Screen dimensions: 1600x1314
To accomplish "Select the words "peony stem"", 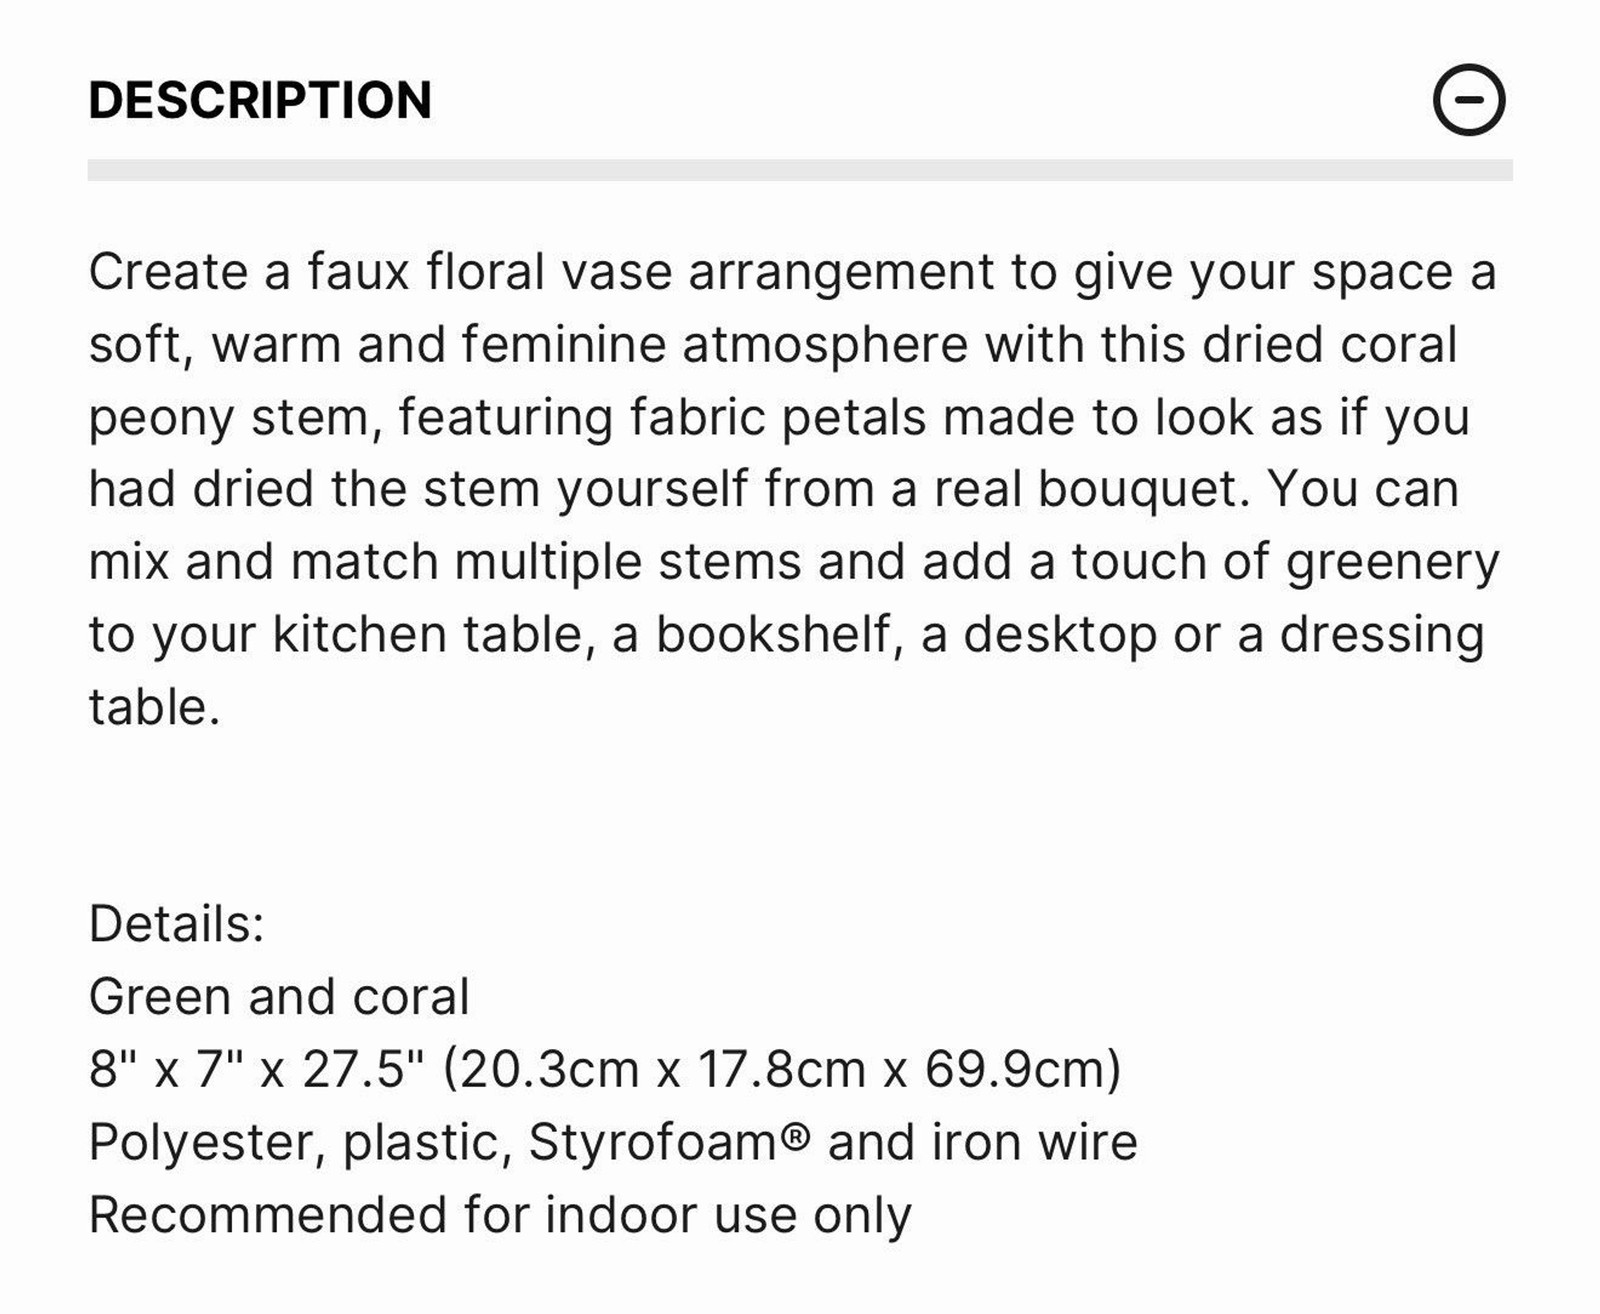I will click(235, 417).
